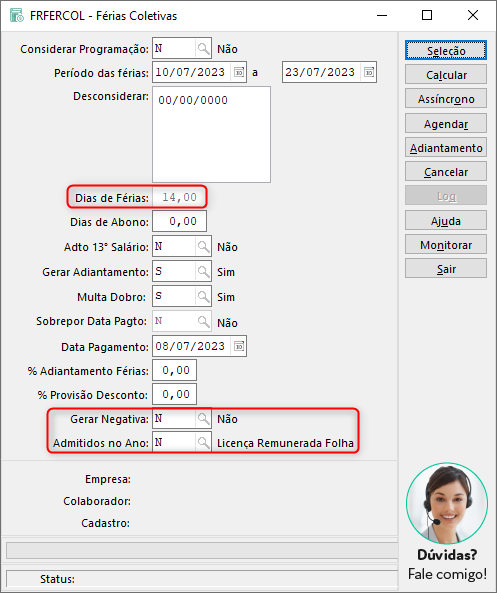
Task: Open lookup magnifier for Gerar Adiantamento
Action: 203,272
